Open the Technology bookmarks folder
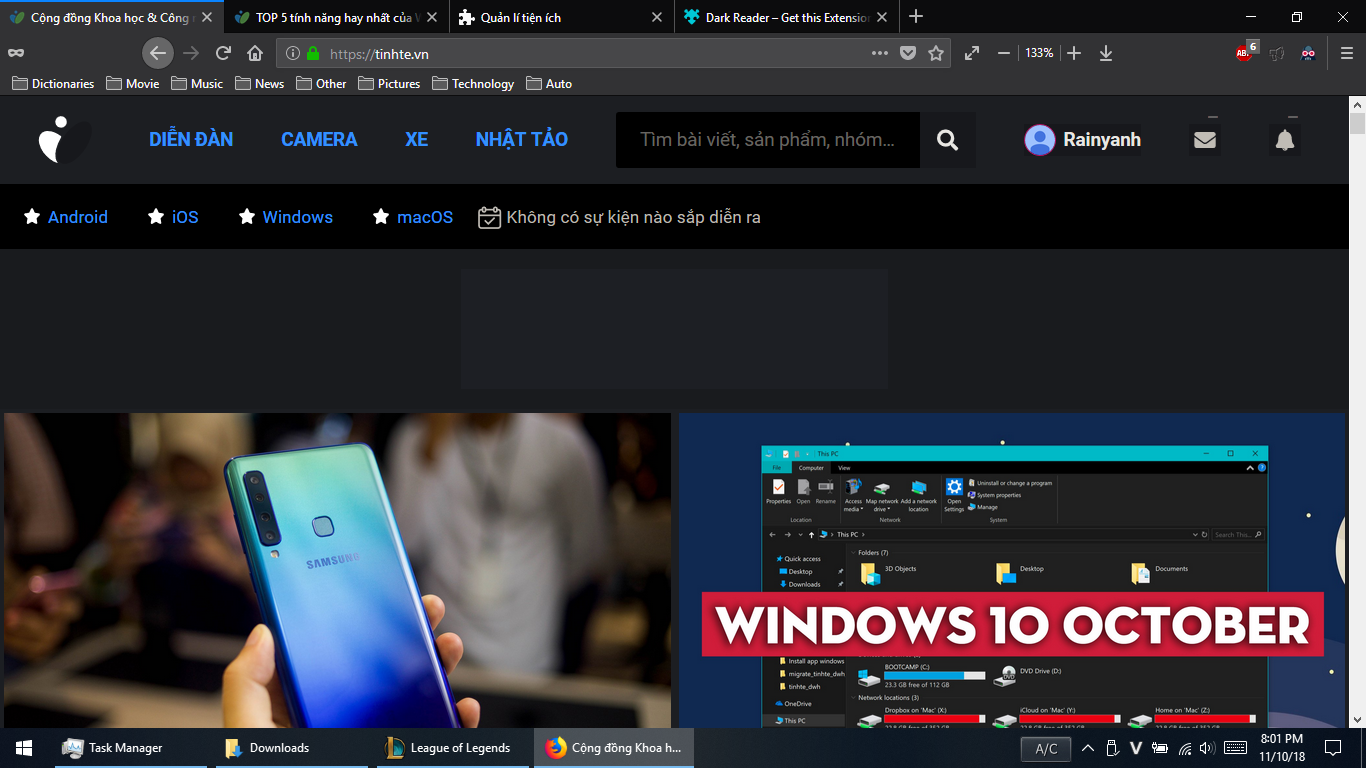1366x768 pixels. click(473, 84)
